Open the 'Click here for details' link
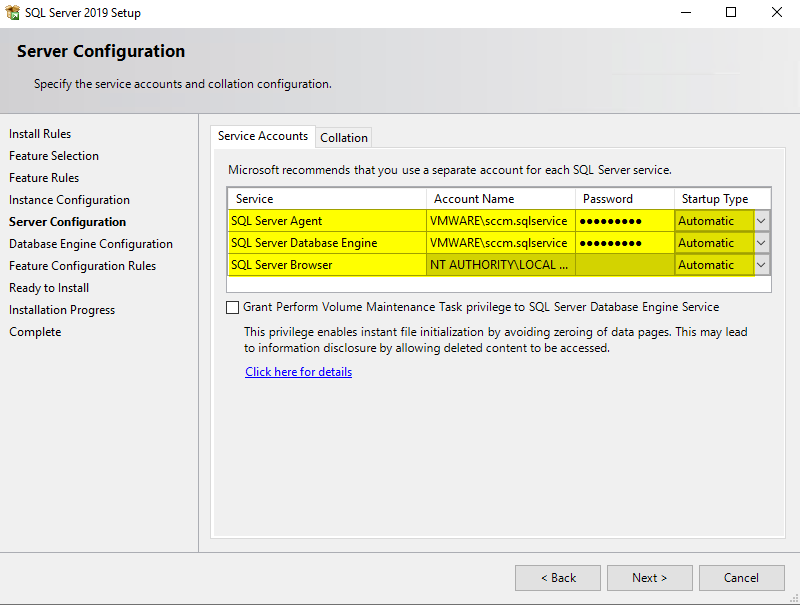Image resolution: width=800 pixels, height=606 pixels. [x=298, y=372]
